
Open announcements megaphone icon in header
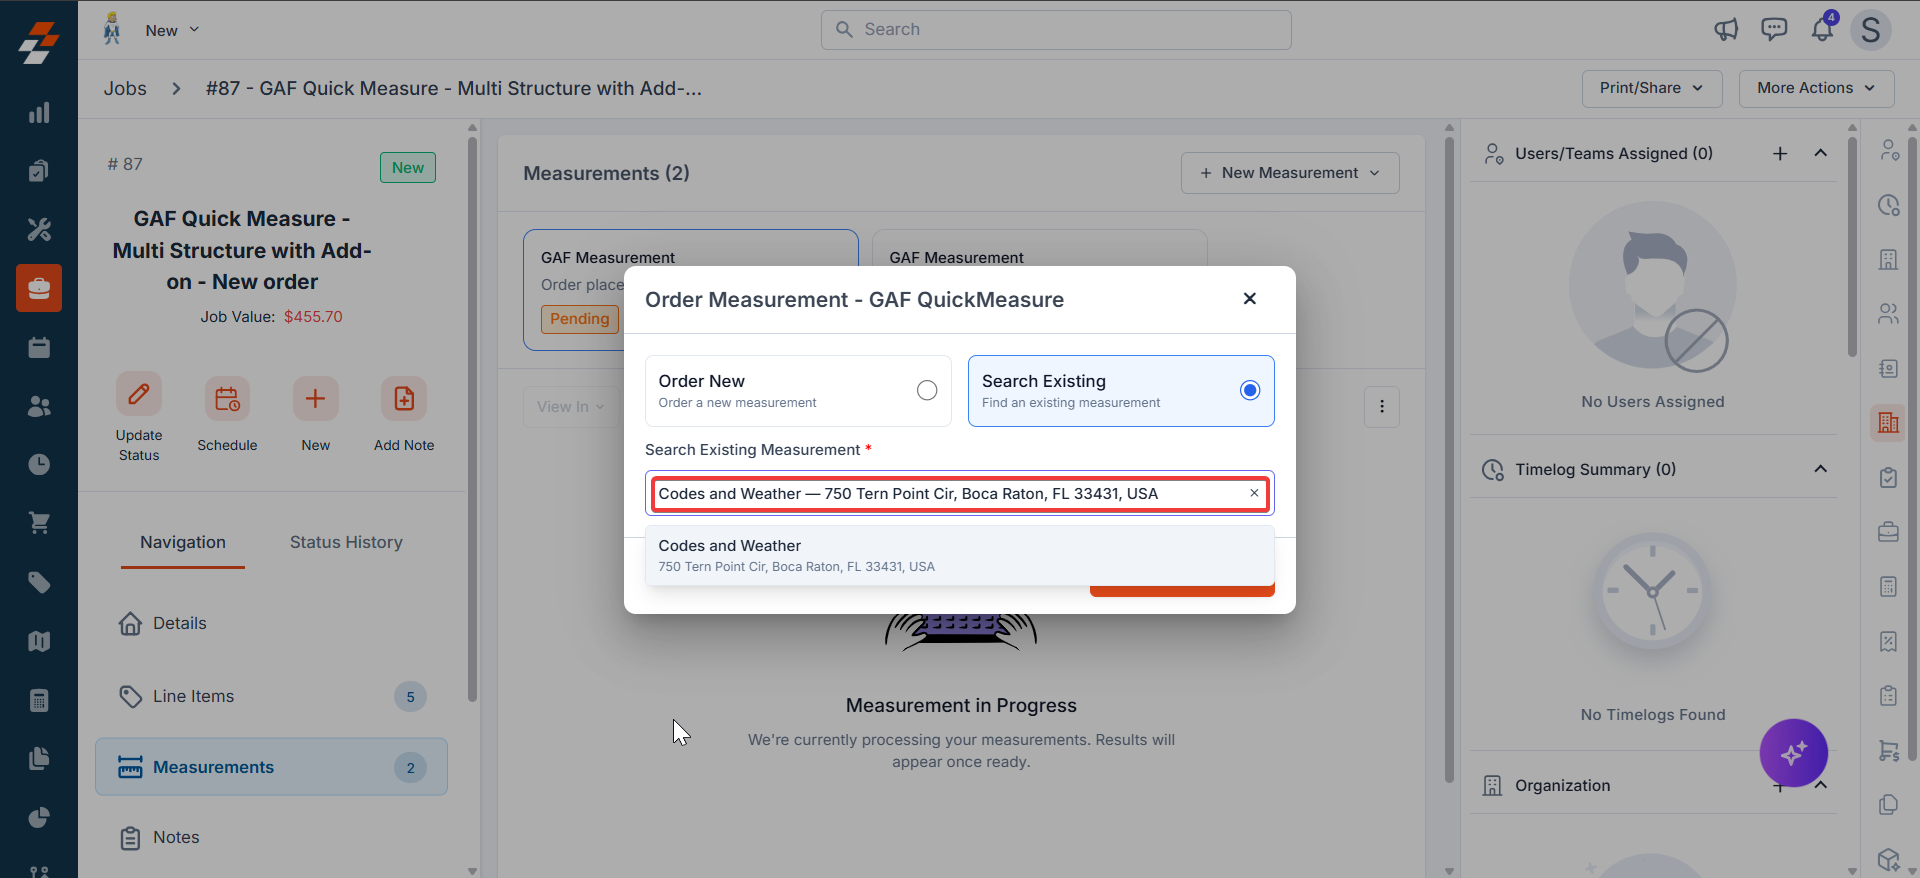click(1726, 30)
